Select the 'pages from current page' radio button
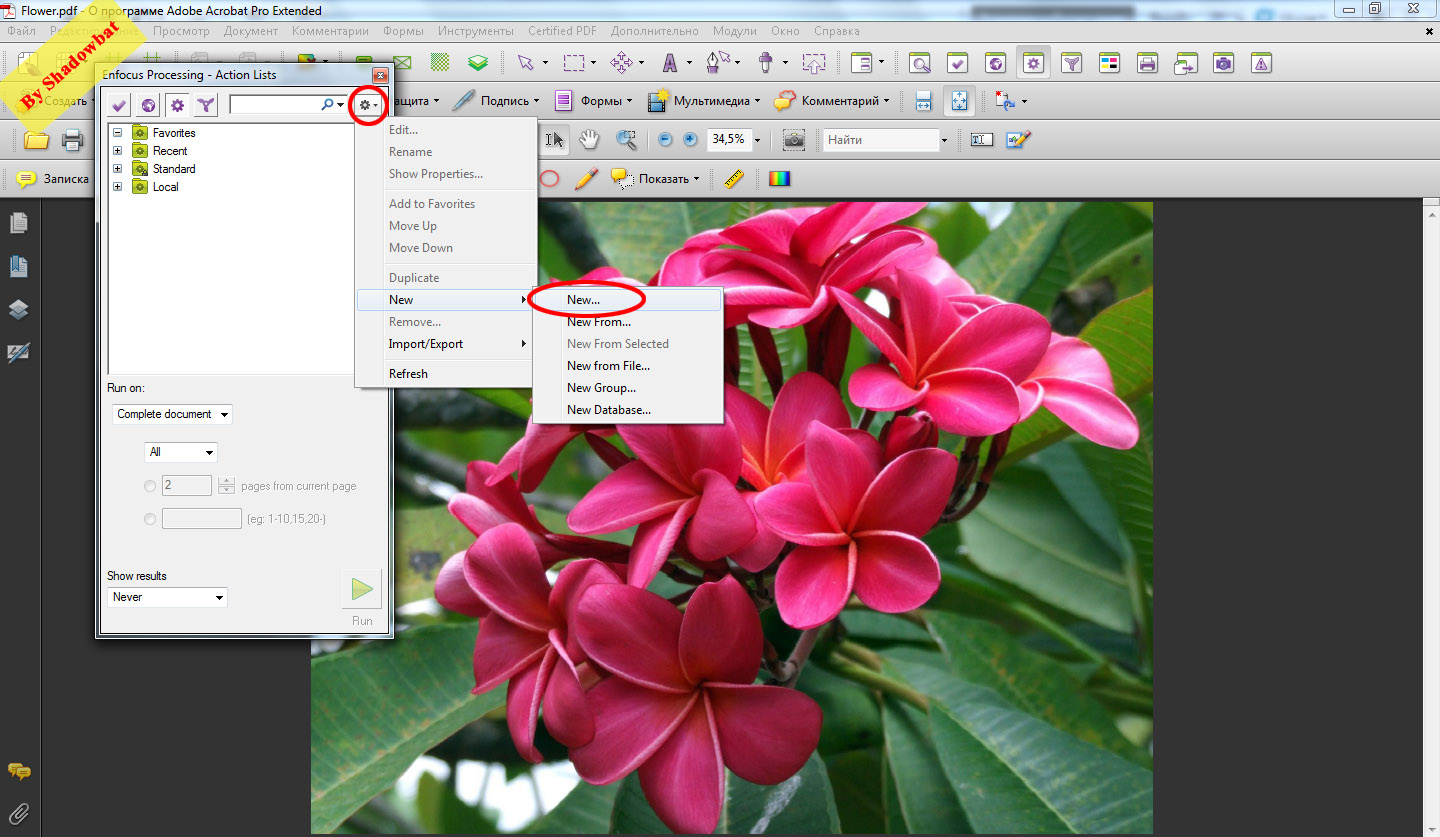This screenshot has height=837, width=1440. [x=150, y=486]
